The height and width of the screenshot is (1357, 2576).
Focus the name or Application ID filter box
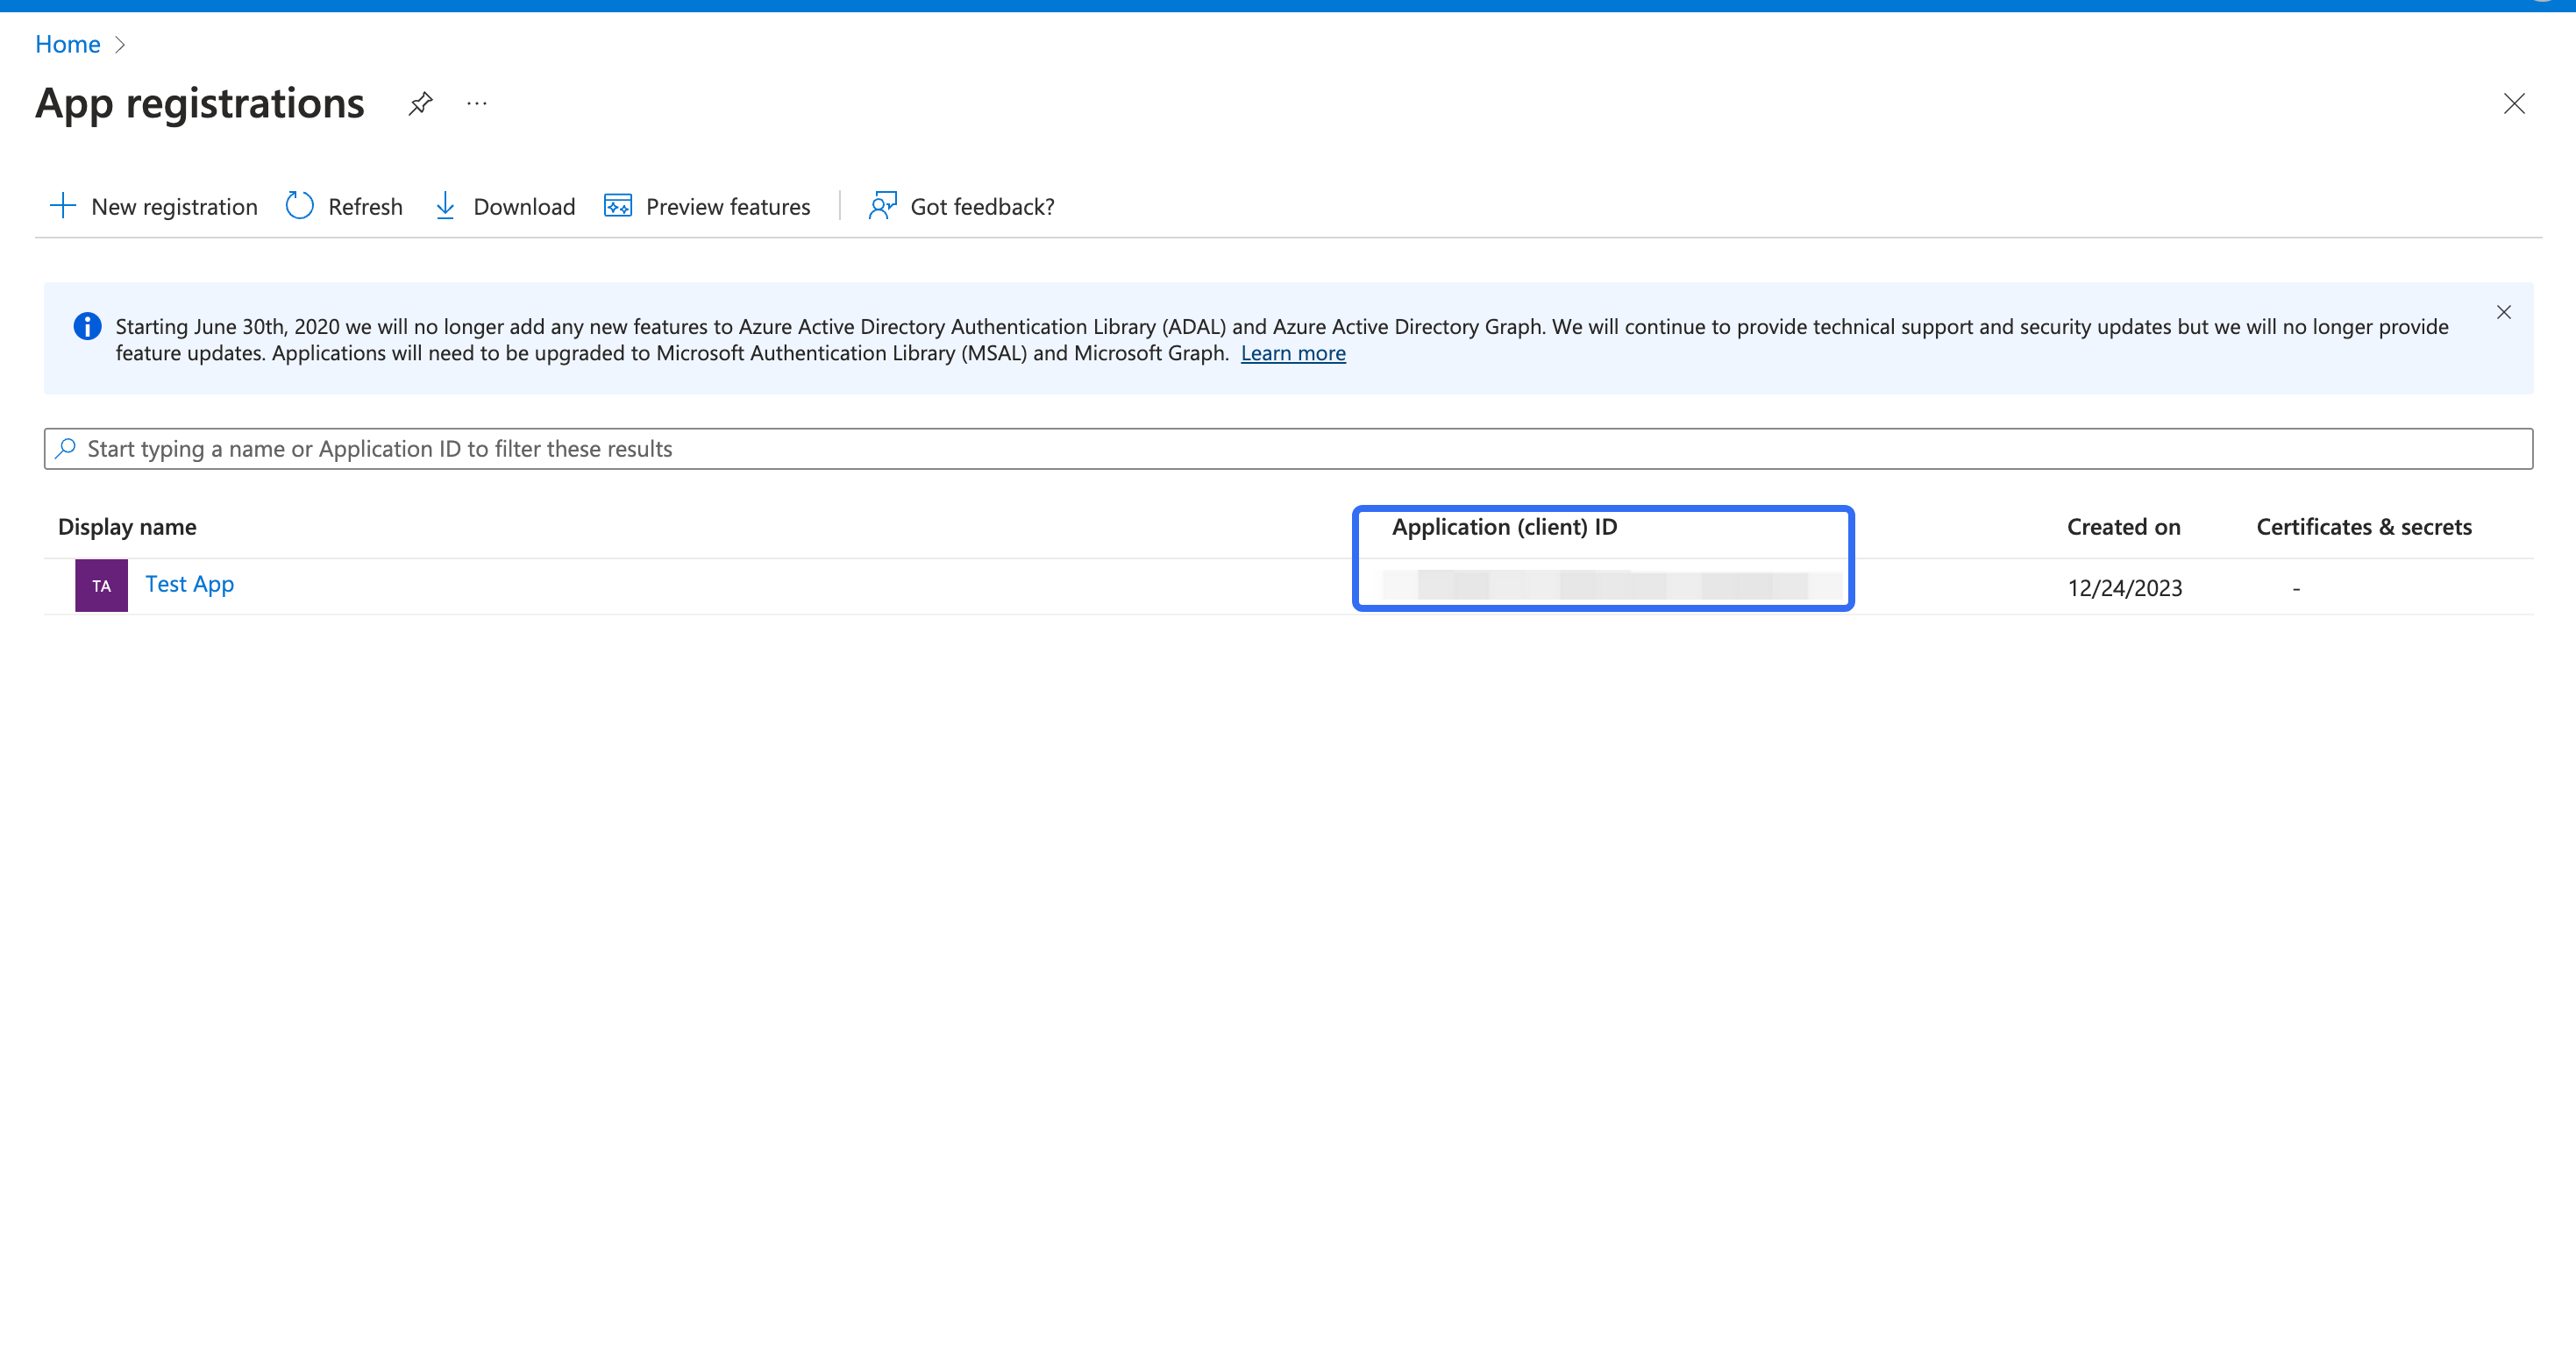[x=1288, y=449]
